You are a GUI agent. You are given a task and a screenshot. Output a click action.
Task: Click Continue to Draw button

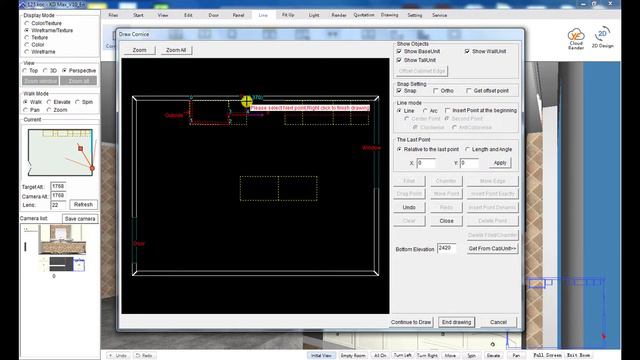pyautogui.click(x=411, y=322)
